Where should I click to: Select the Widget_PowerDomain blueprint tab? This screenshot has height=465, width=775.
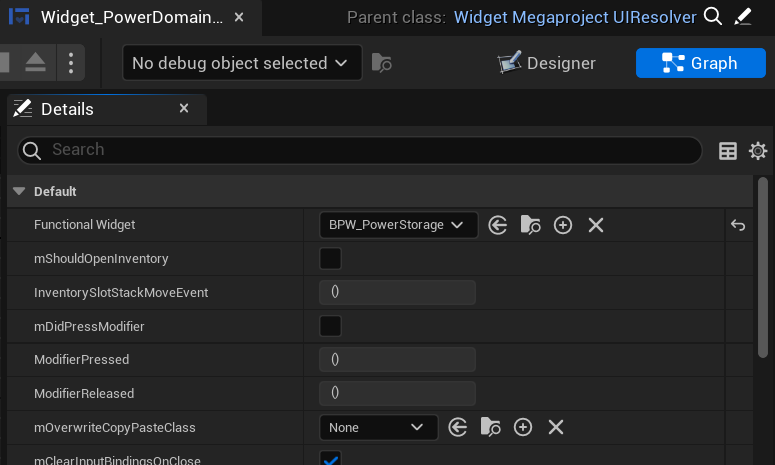[131, 17]
